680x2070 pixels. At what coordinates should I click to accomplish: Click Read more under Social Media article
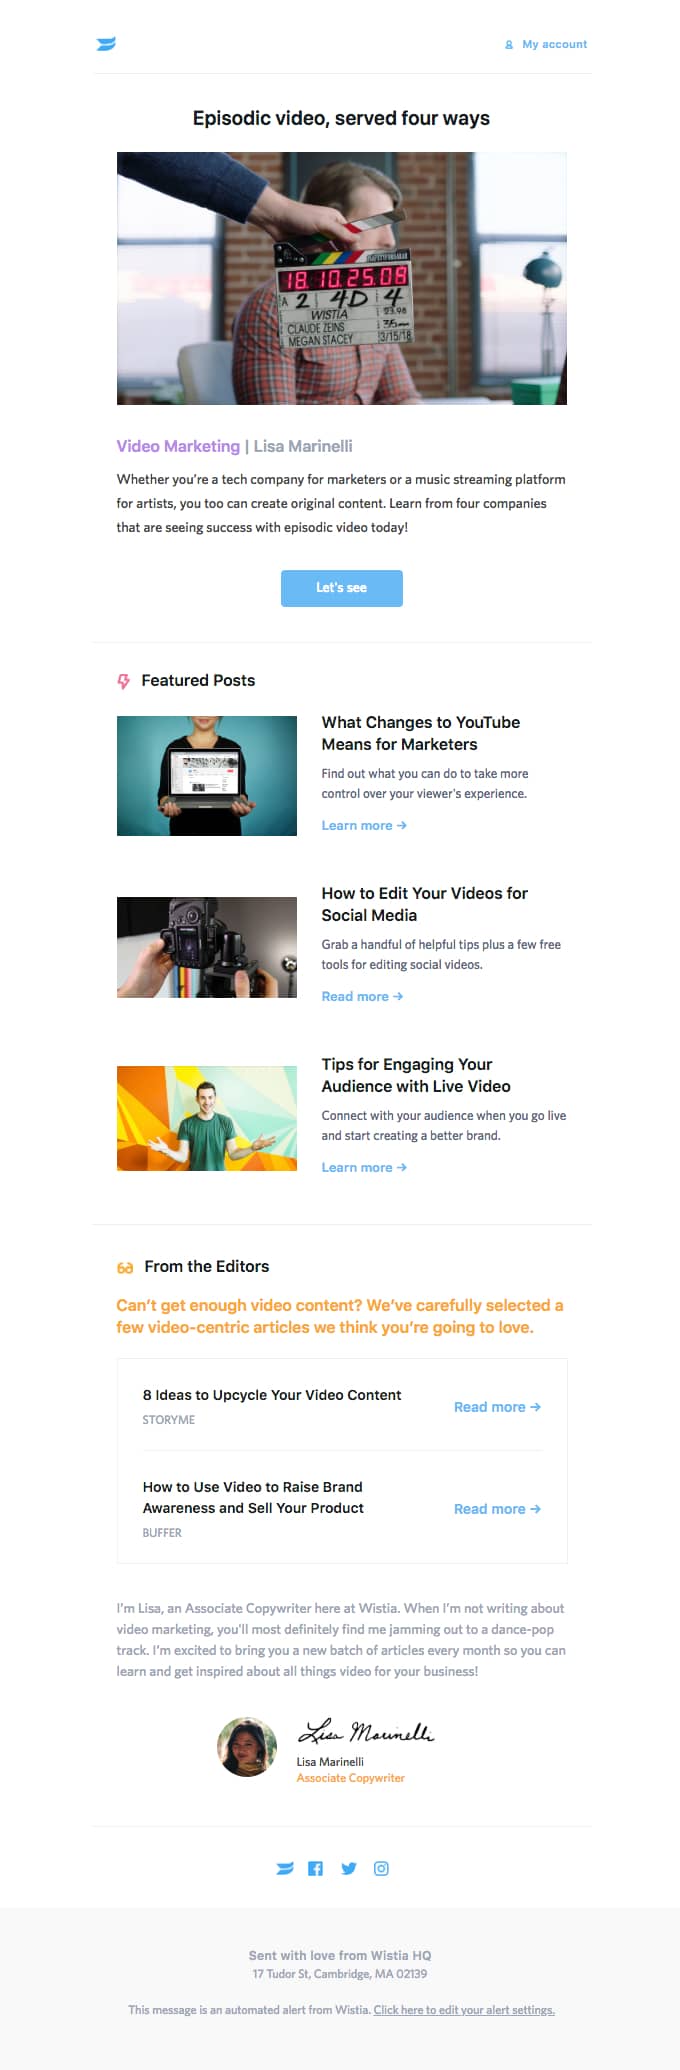click(x=362, y=996)
